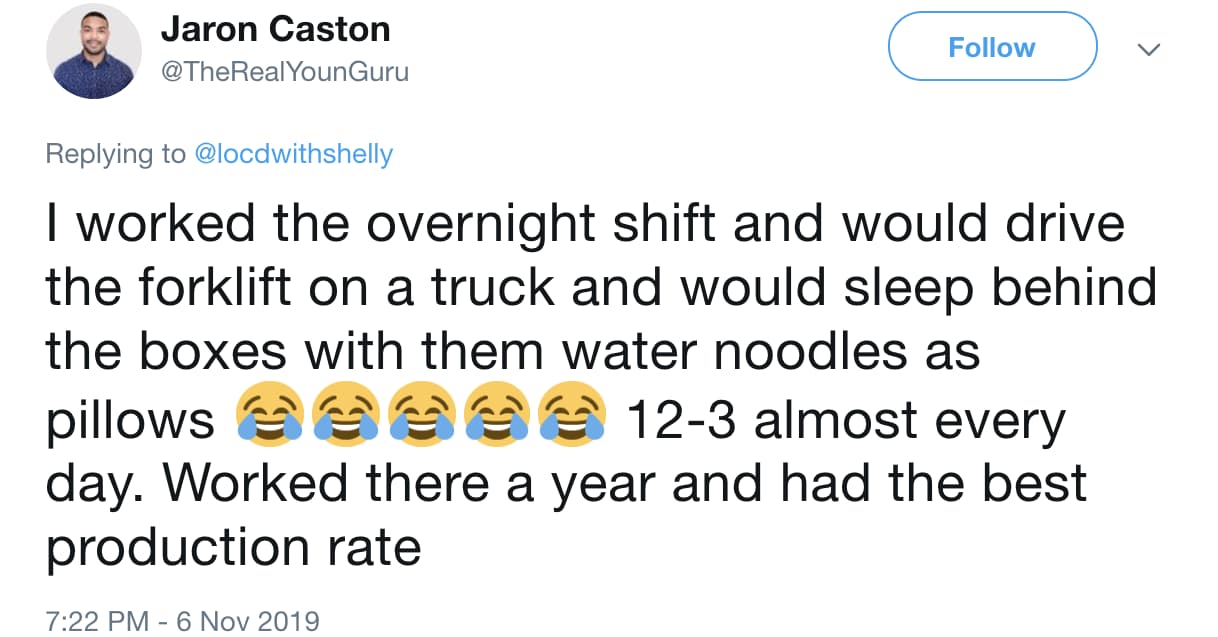Select the last laughing-crying emoji
Image resolution: width=1218 pixels, height=637 pixels.
pos(572,415)
